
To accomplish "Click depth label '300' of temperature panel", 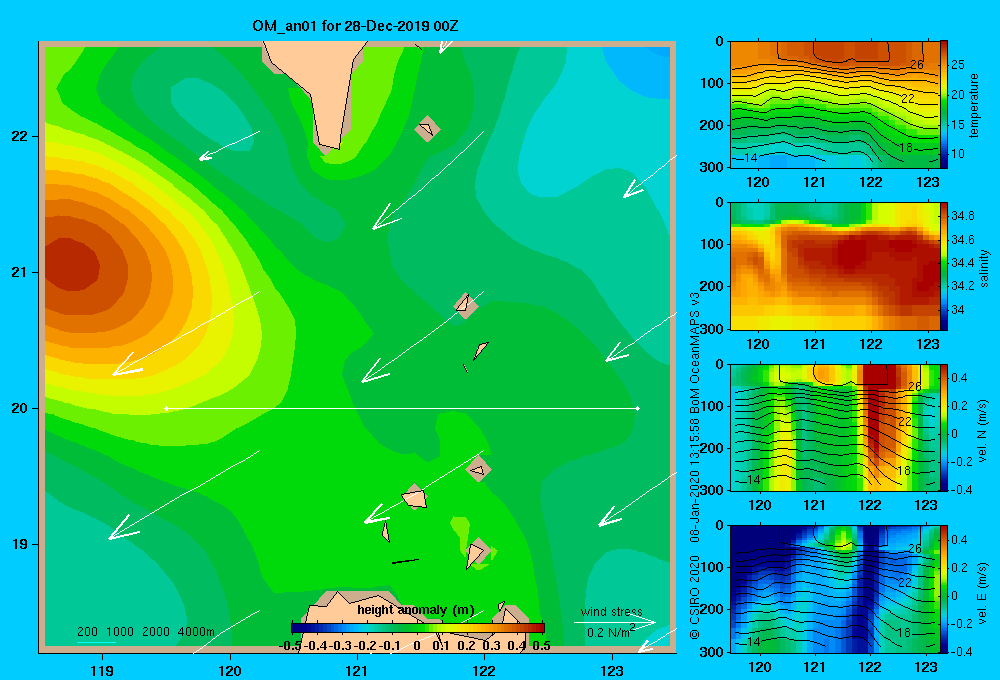I will [x=712, y=167].
